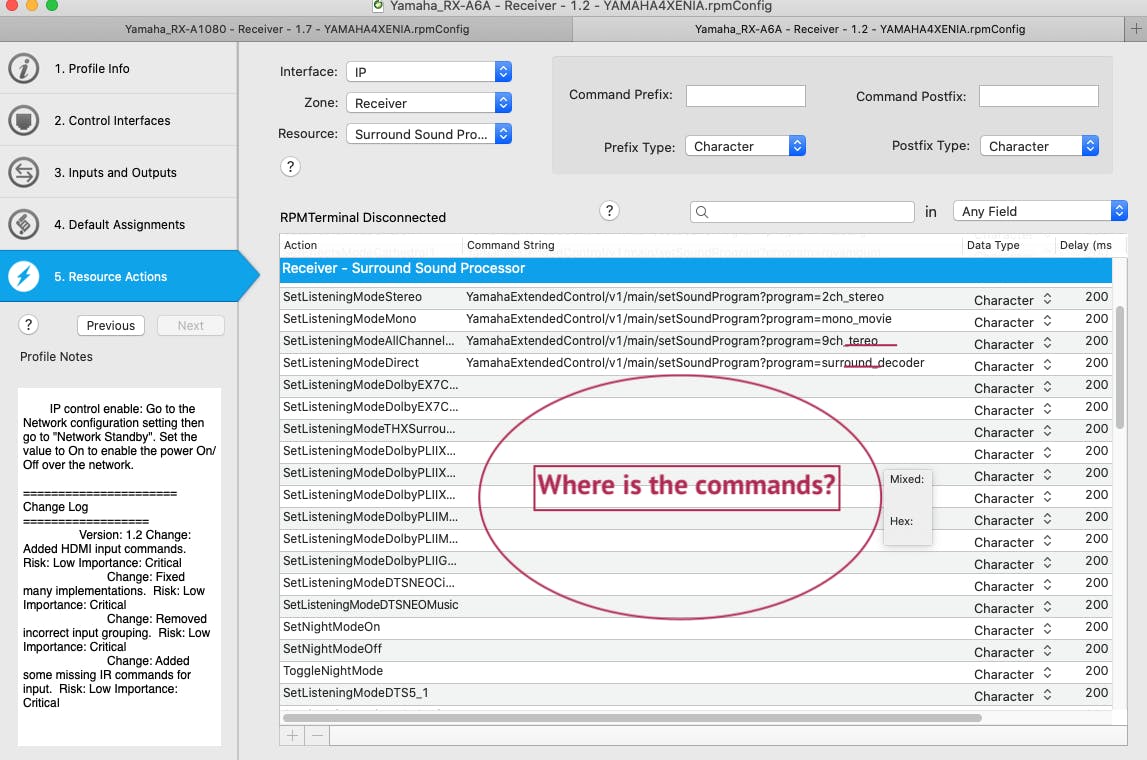This screenshot has width=1147, height=760.
Task: Switch to the Yamaha_RX-A6A Receiver 1.2 tab
Action: (849, 29)
